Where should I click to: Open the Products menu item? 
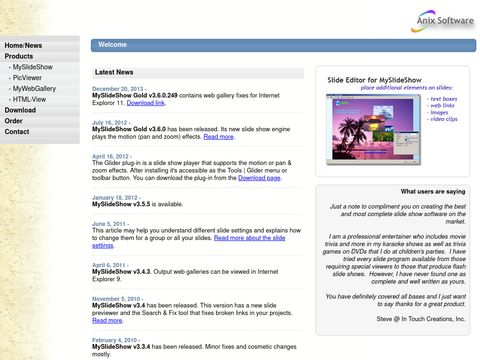pyautogui.click(x=19, y=56)
